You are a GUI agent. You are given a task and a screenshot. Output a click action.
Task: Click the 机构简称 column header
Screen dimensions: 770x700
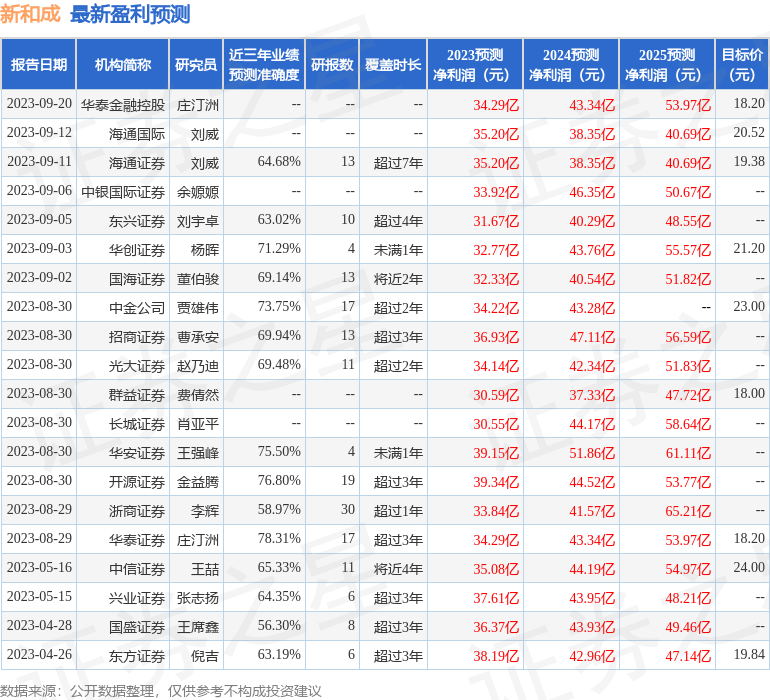coord(123,64)
